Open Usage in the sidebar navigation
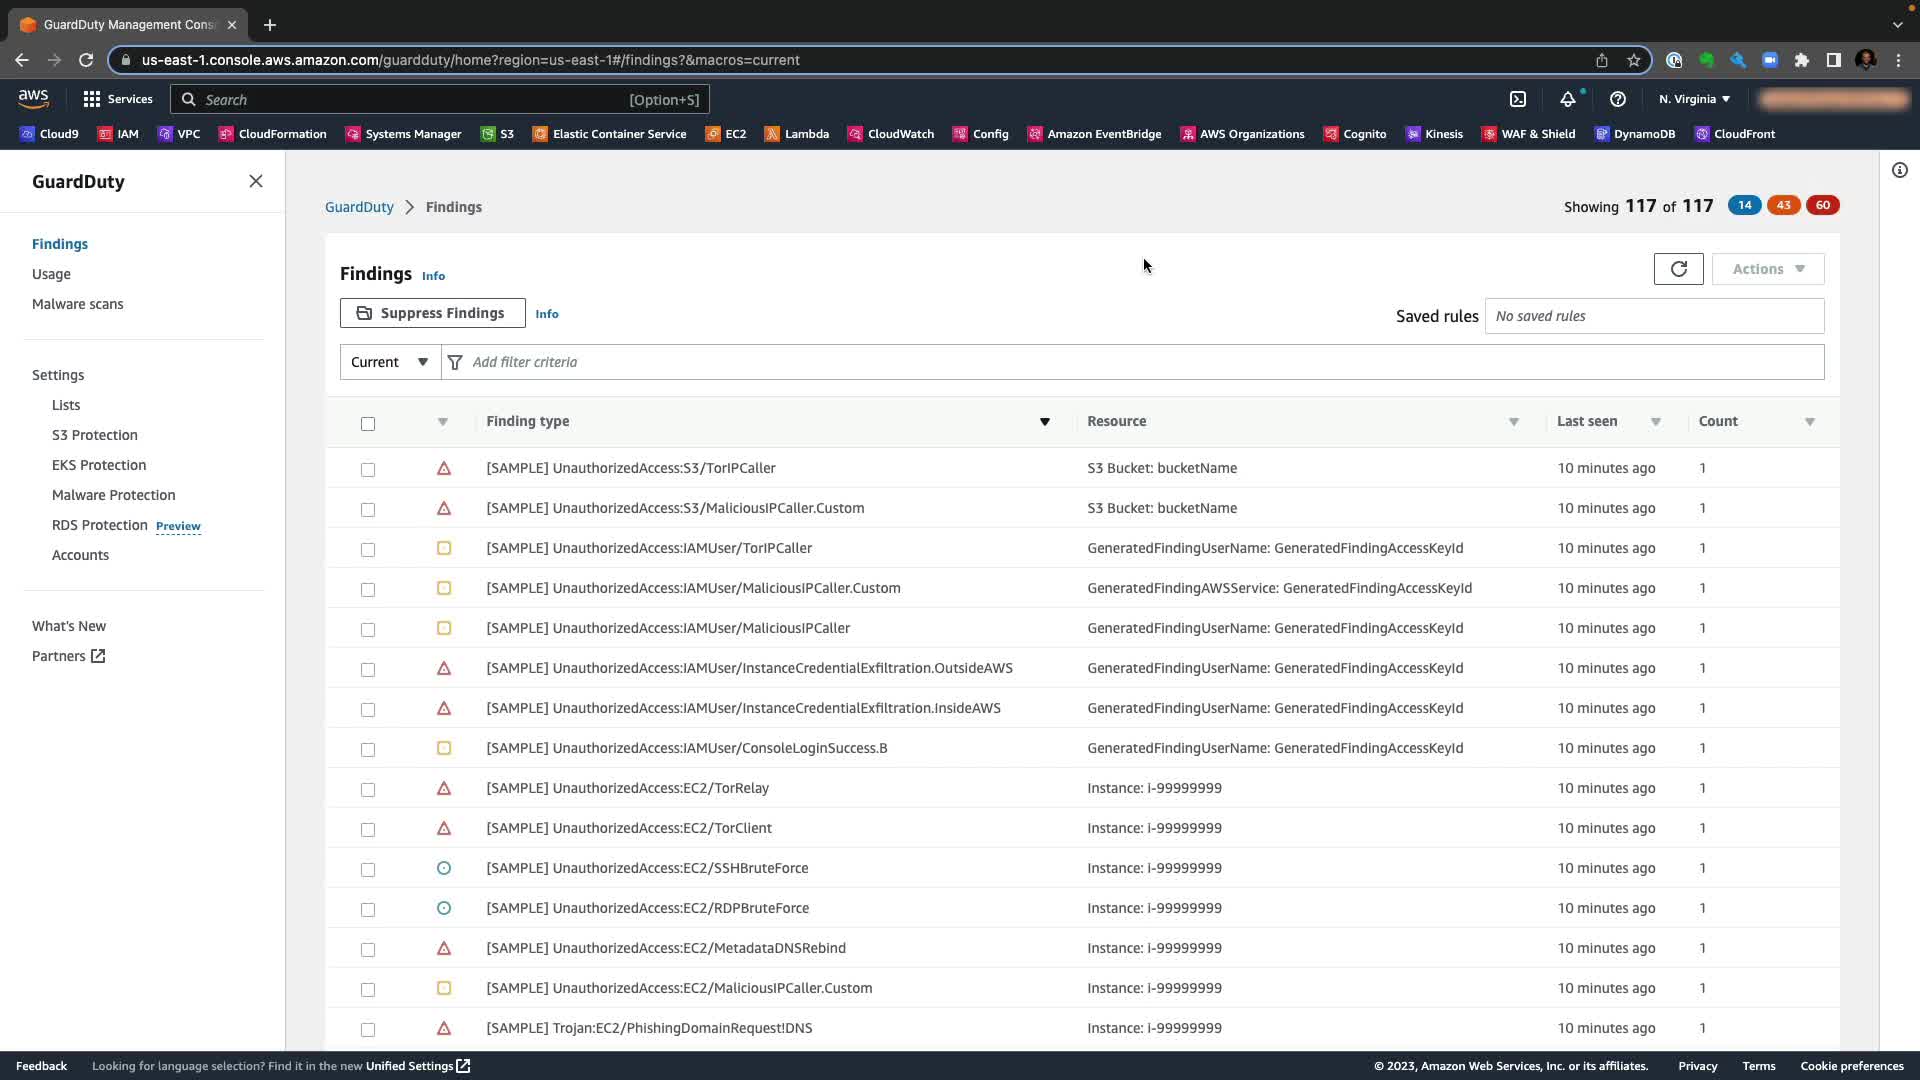The width and height of the screenshot is (1920, 1080). 51,274
